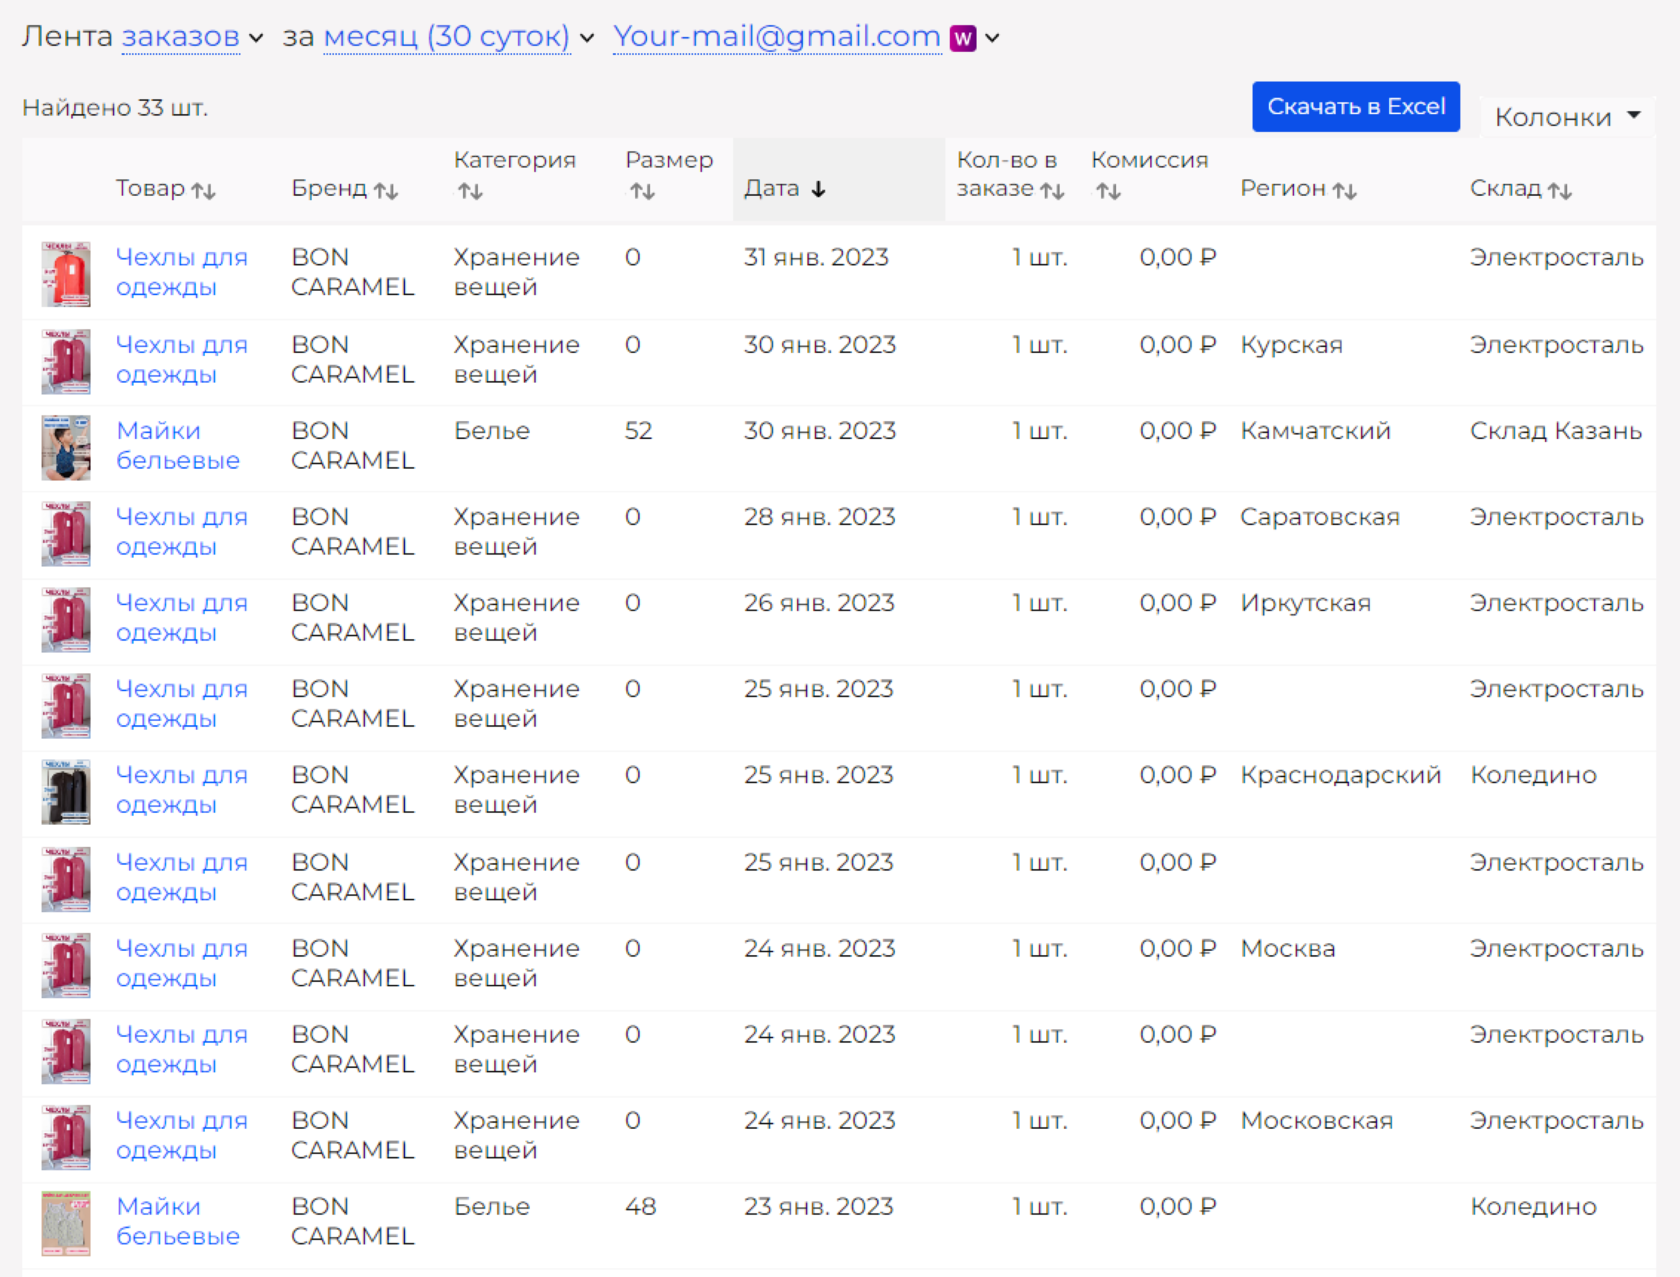Toggle Дата descending sort arrow
The image size is (1680, 1277).
[818, 189]
